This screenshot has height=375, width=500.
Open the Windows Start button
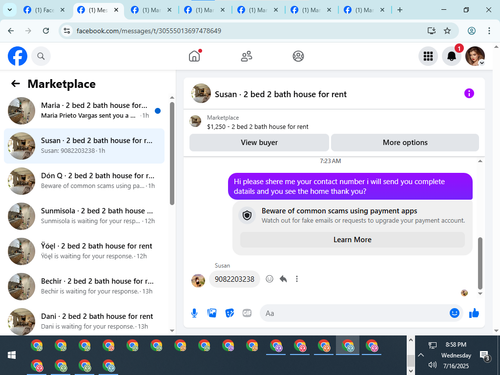12,355
